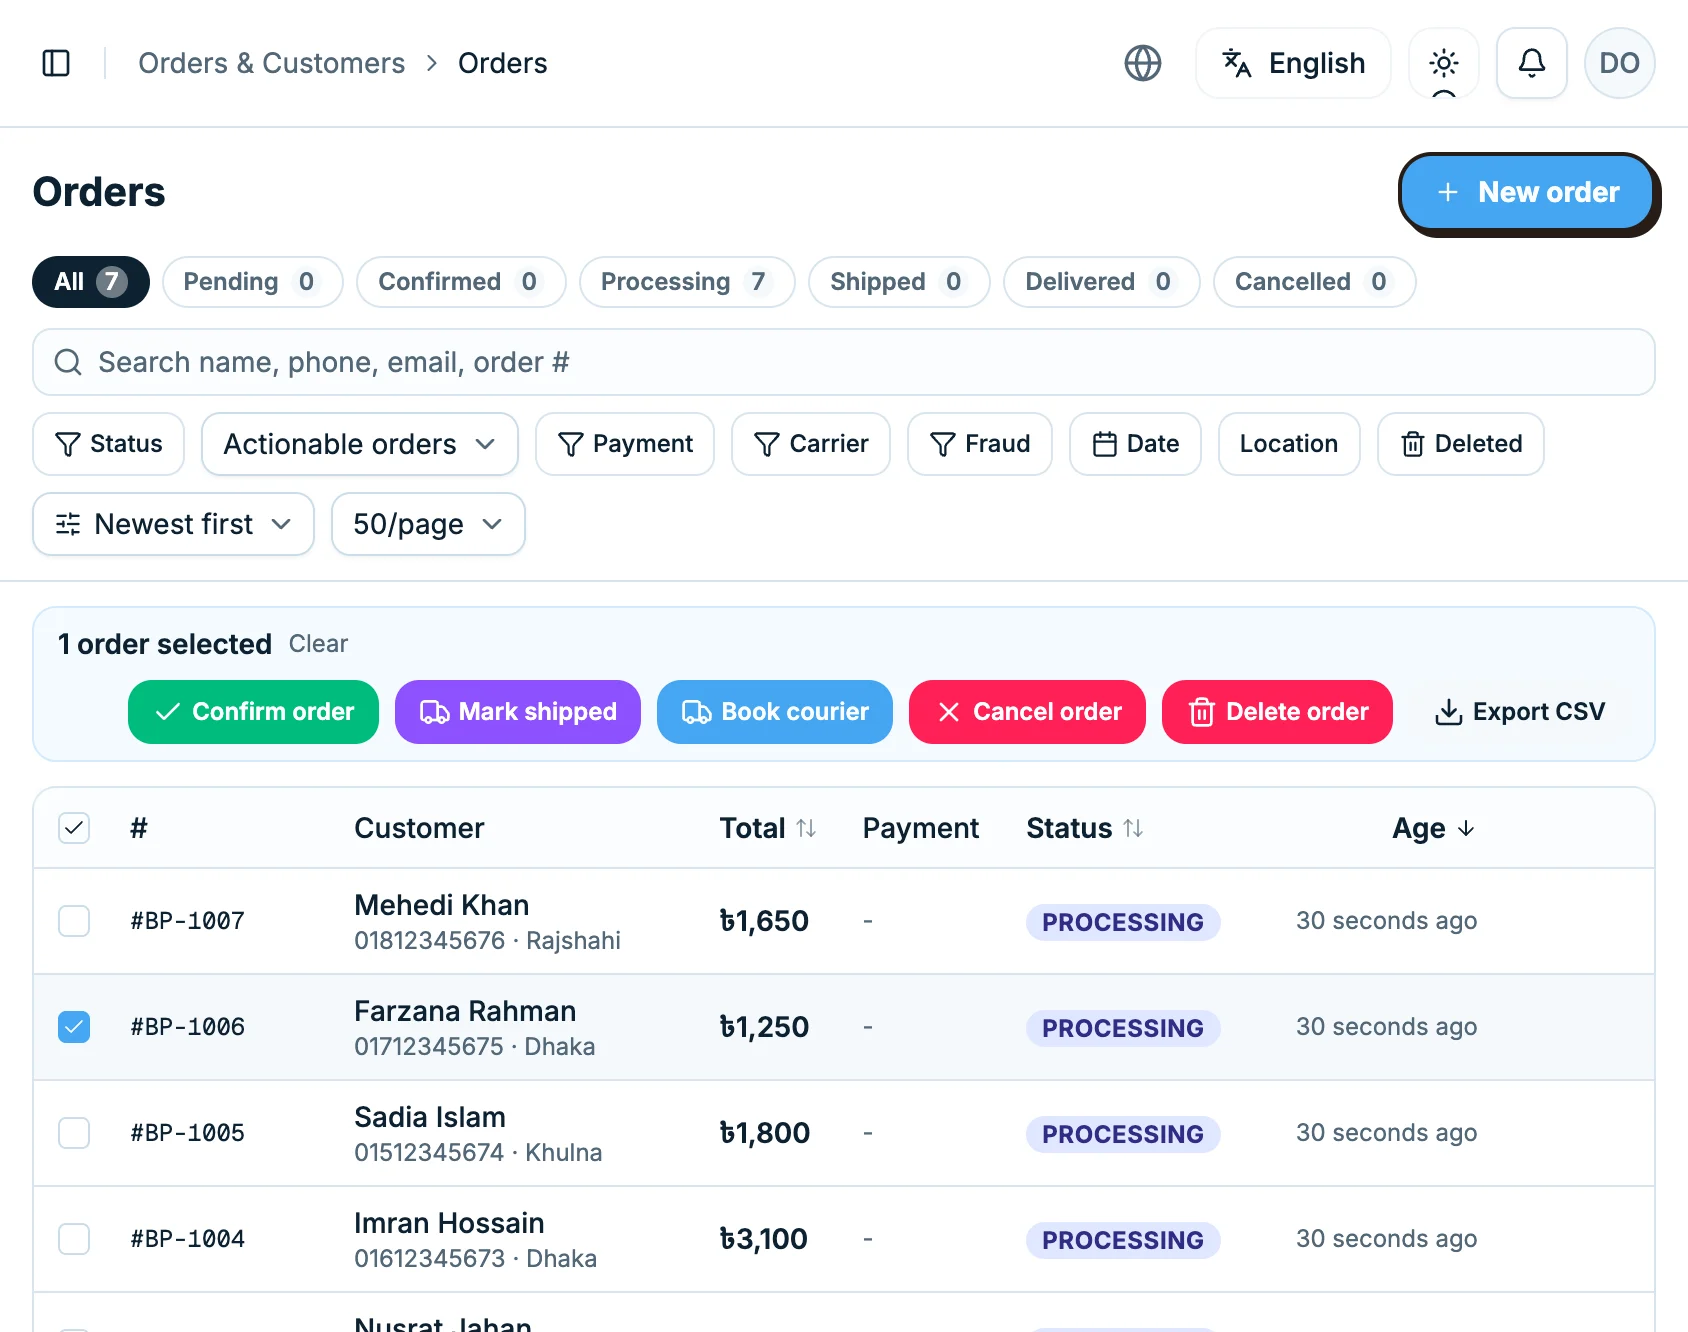Switch to the Cancelled tab

(1315, 282)
